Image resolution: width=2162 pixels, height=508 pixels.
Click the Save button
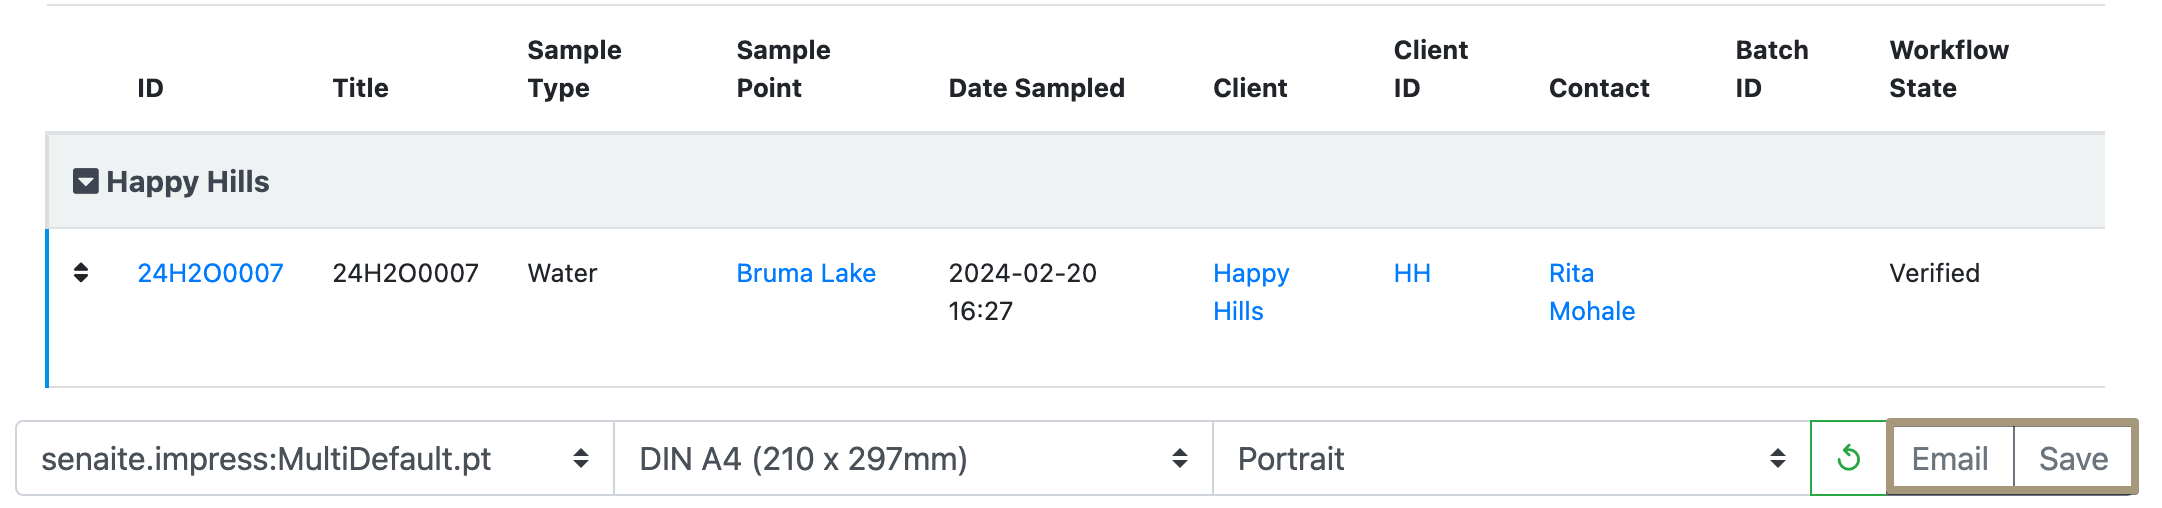2073,458
